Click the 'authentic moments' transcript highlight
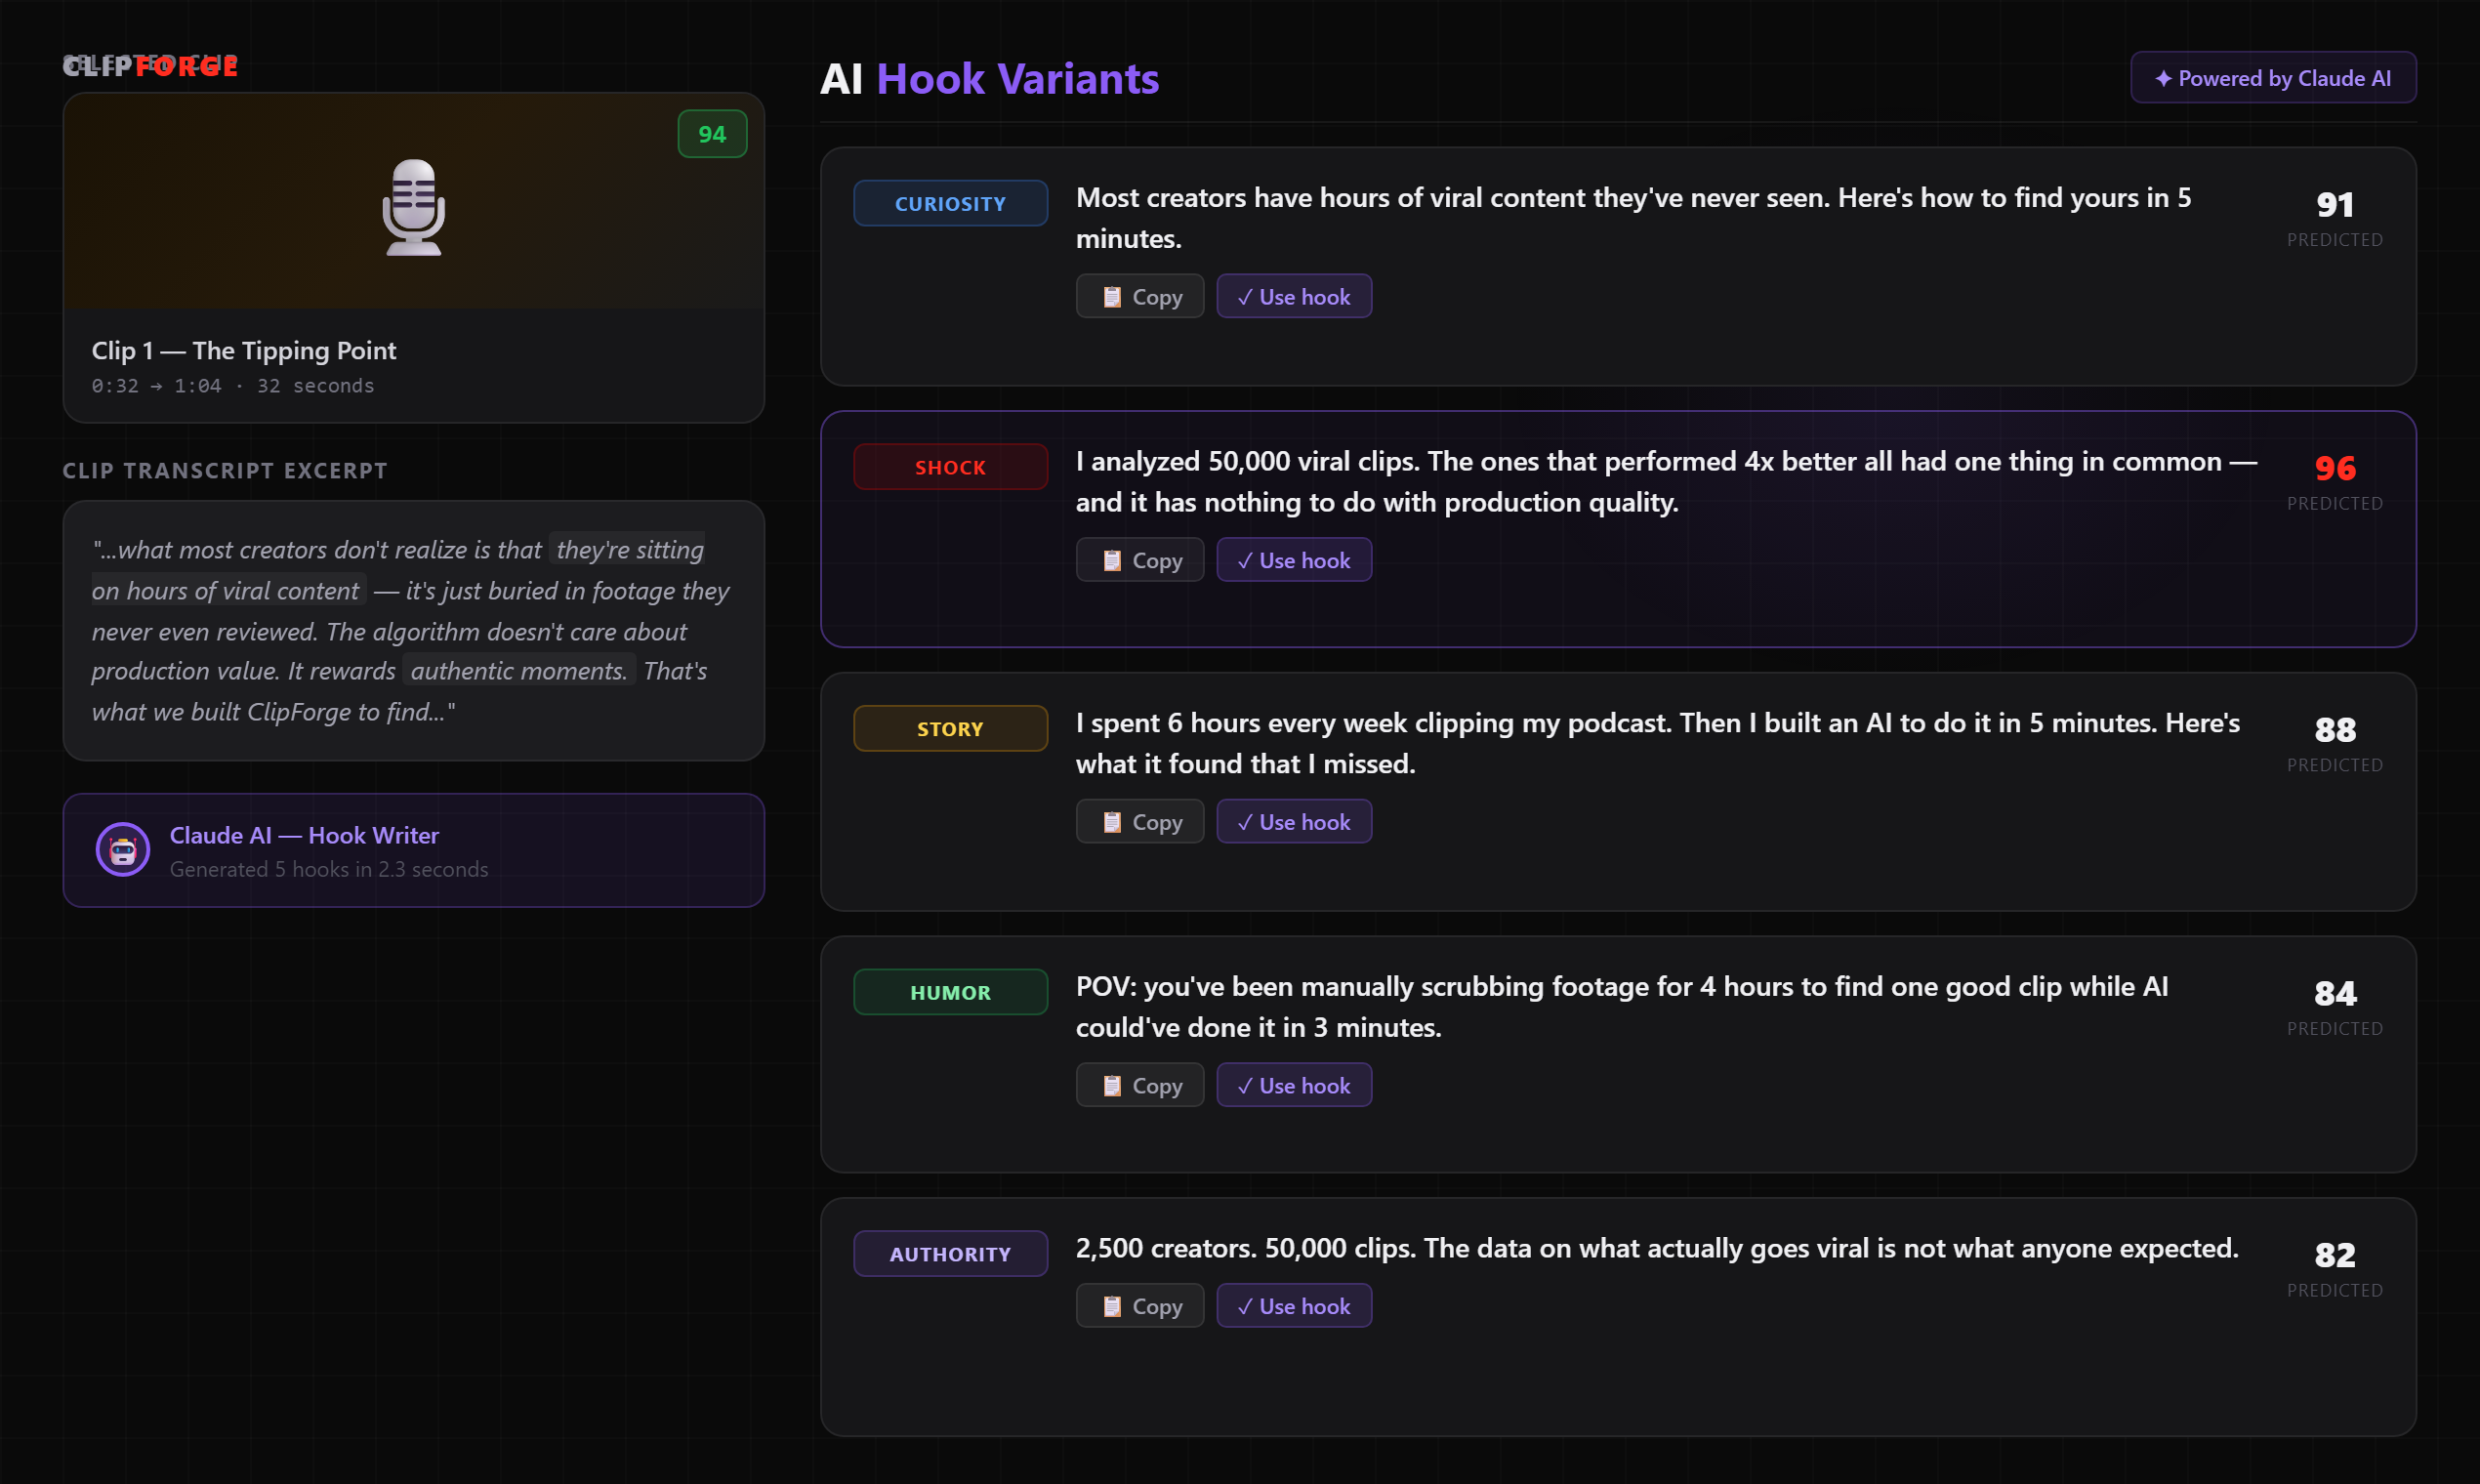2480x1484 pixels. click(518, 671)
